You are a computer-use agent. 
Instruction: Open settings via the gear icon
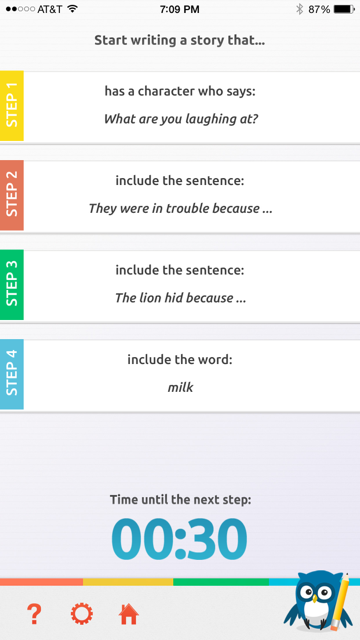point(82,614)
